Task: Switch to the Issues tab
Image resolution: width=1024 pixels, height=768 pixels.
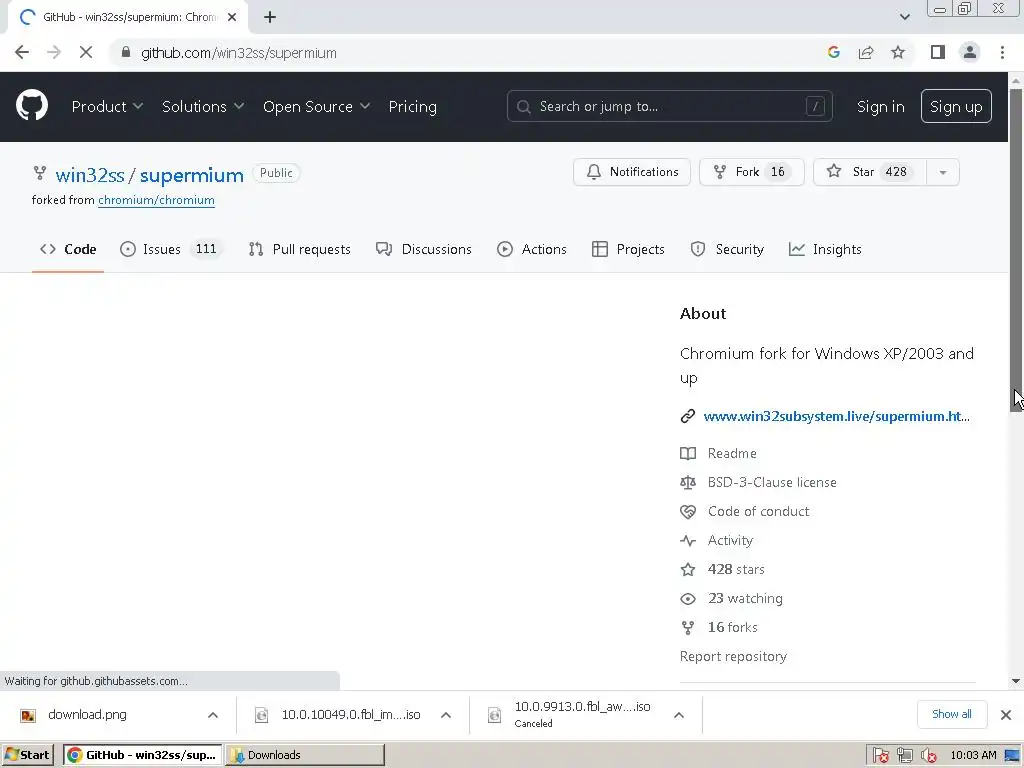Action: coord(171,249)
